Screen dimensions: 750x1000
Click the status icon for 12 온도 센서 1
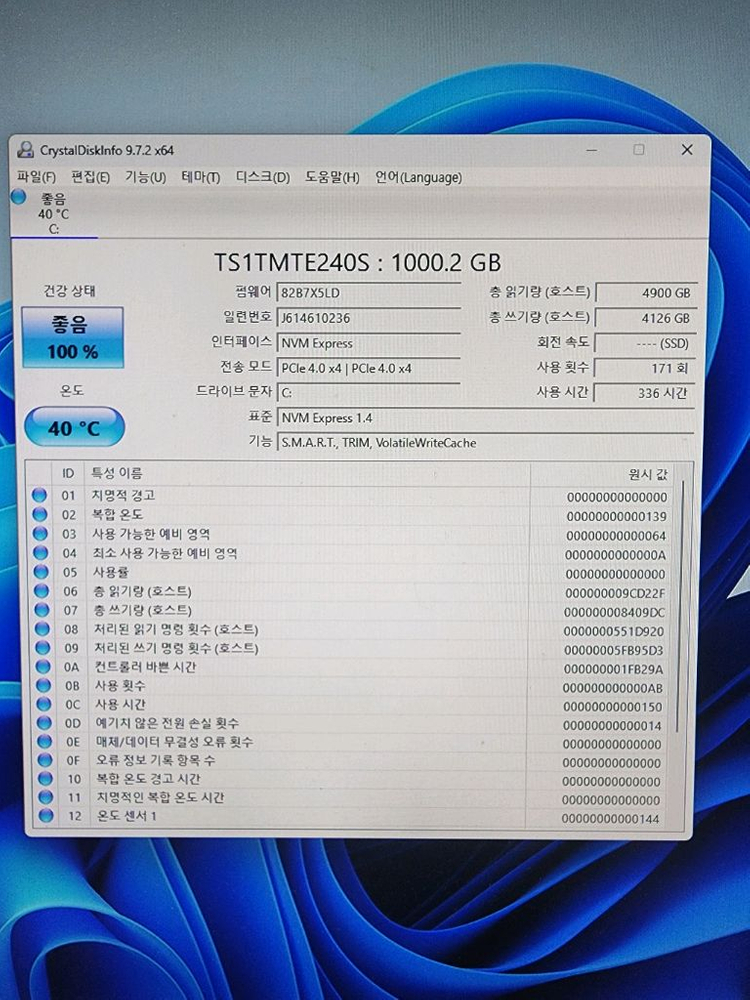click(x=45, y=815)
